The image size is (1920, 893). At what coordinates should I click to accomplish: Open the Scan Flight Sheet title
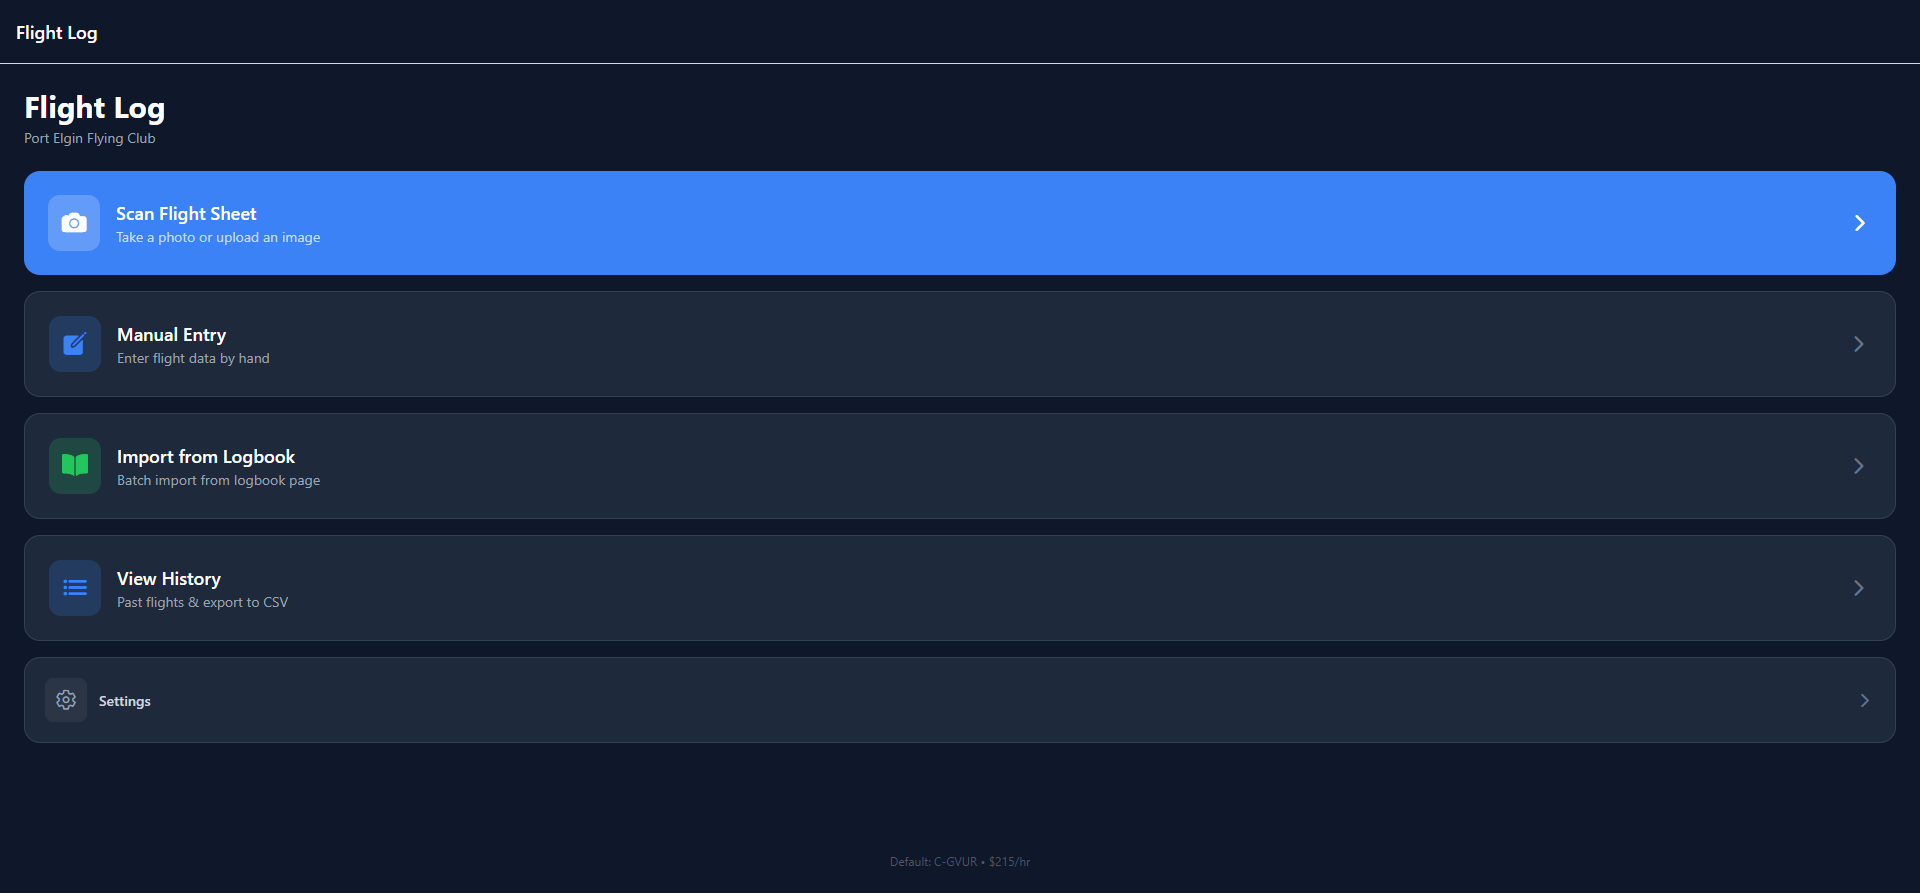pos(186,214)
